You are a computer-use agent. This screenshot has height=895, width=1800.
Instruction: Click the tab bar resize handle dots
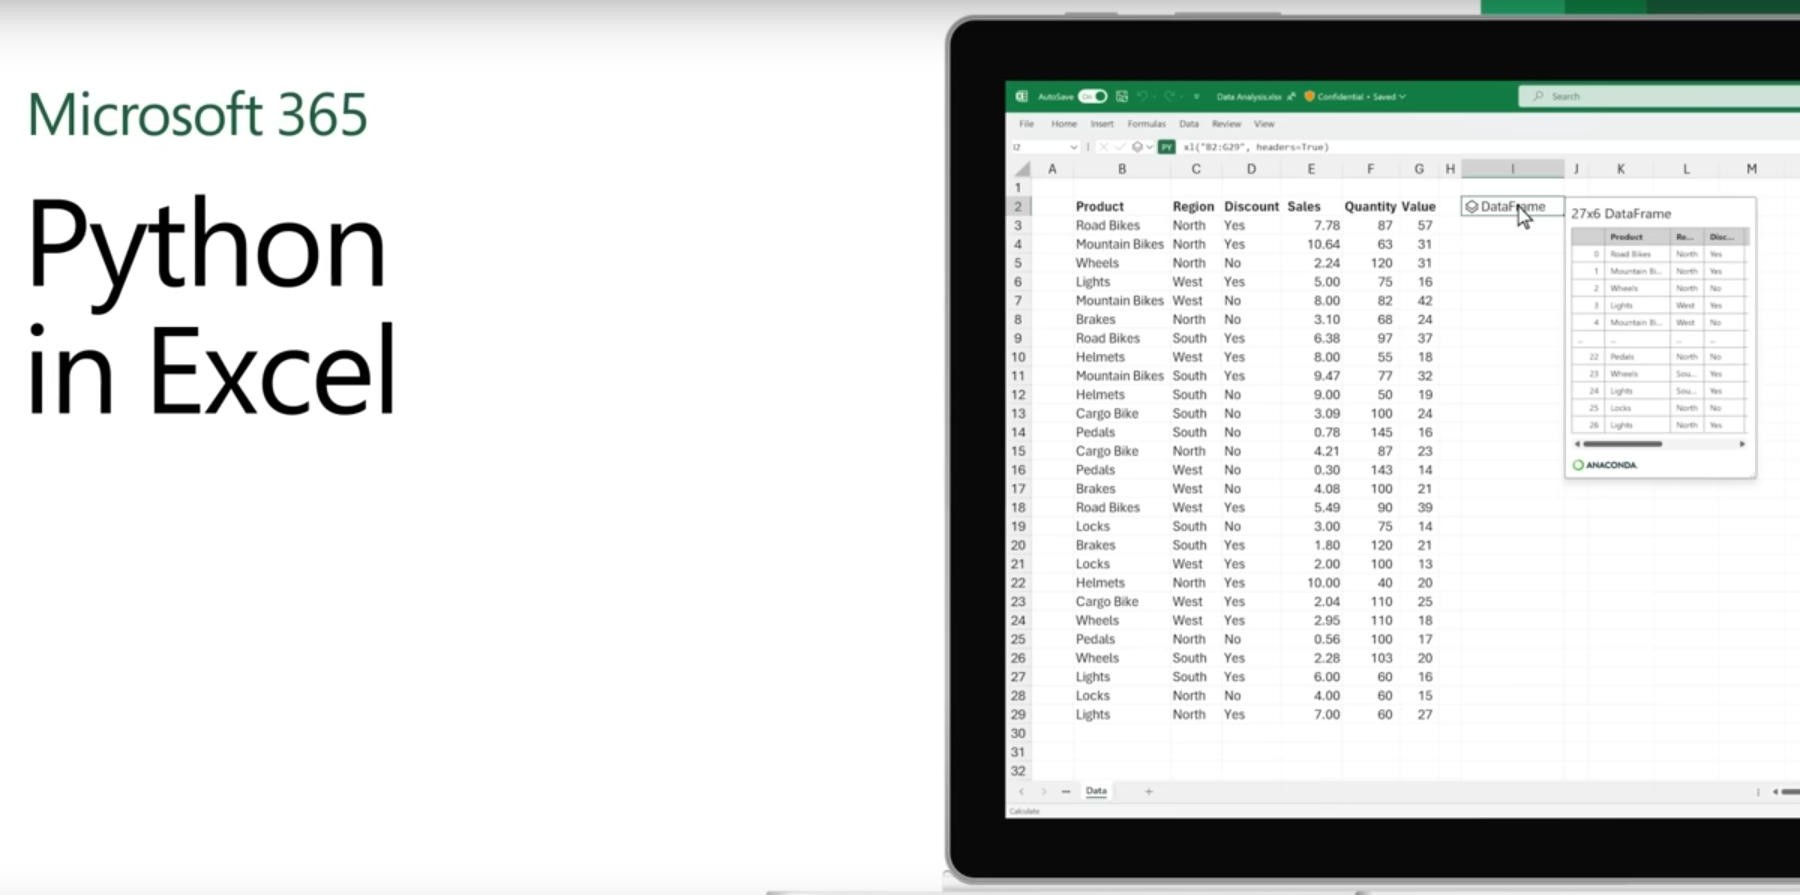pyautogui.click(x=1758, y=791)
